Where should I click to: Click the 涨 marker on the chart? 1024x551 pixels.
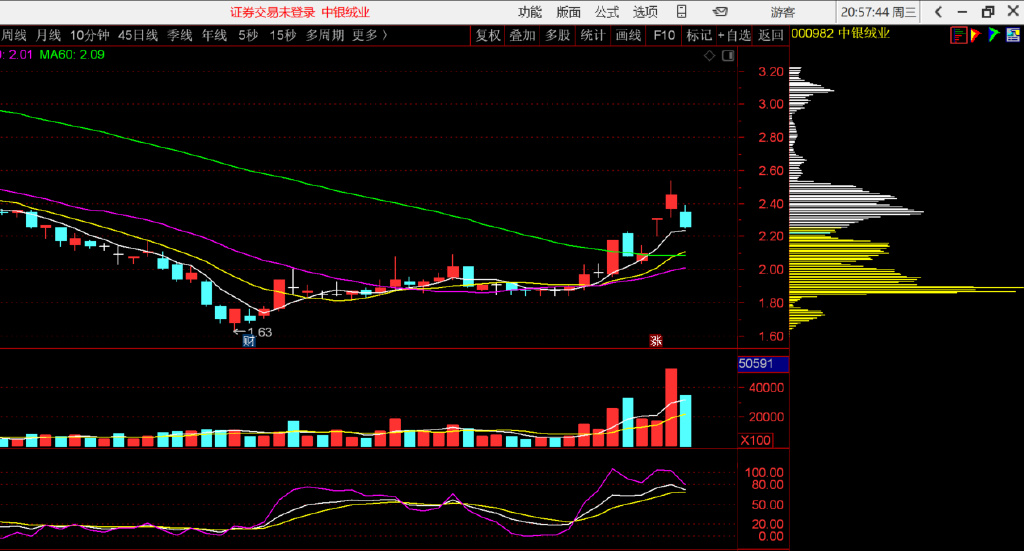(x=657, y=340)
